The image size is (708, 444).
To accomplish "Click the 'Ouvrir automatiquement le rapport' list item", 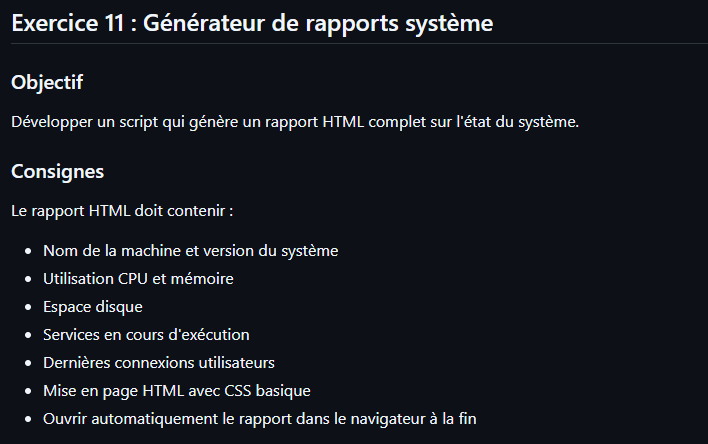I will (260, 418).
